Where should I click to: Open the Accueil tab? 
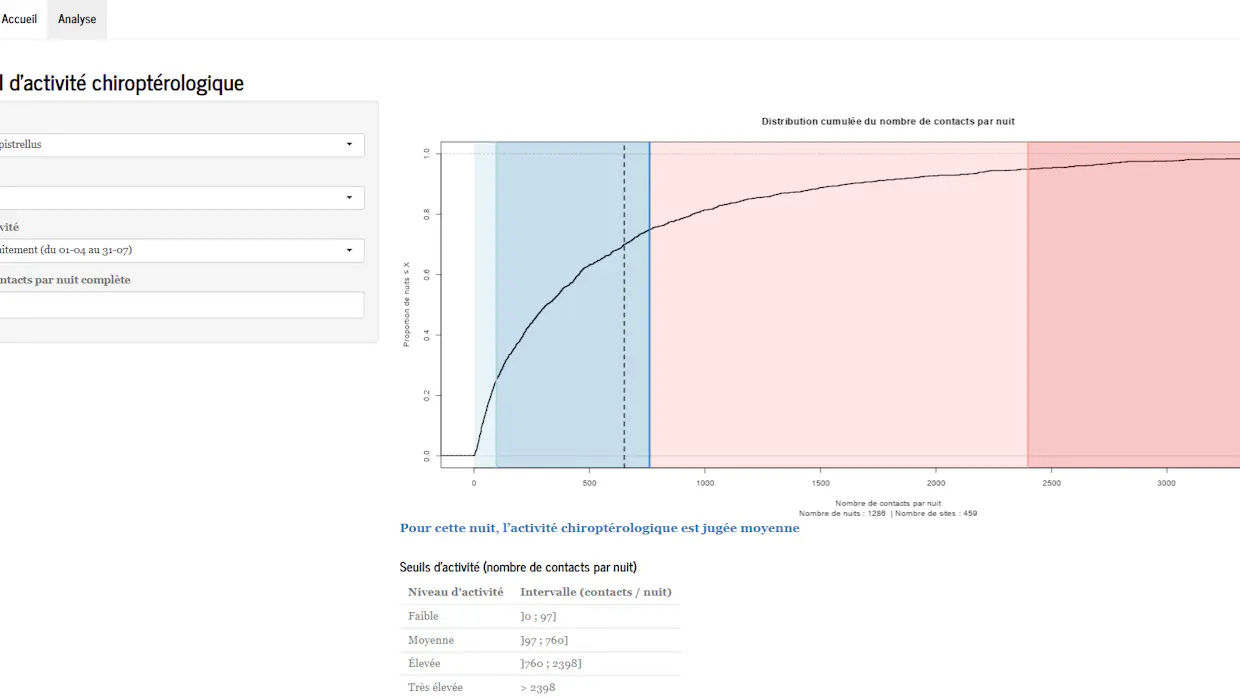pyautogui.click(x=20, y=19)
